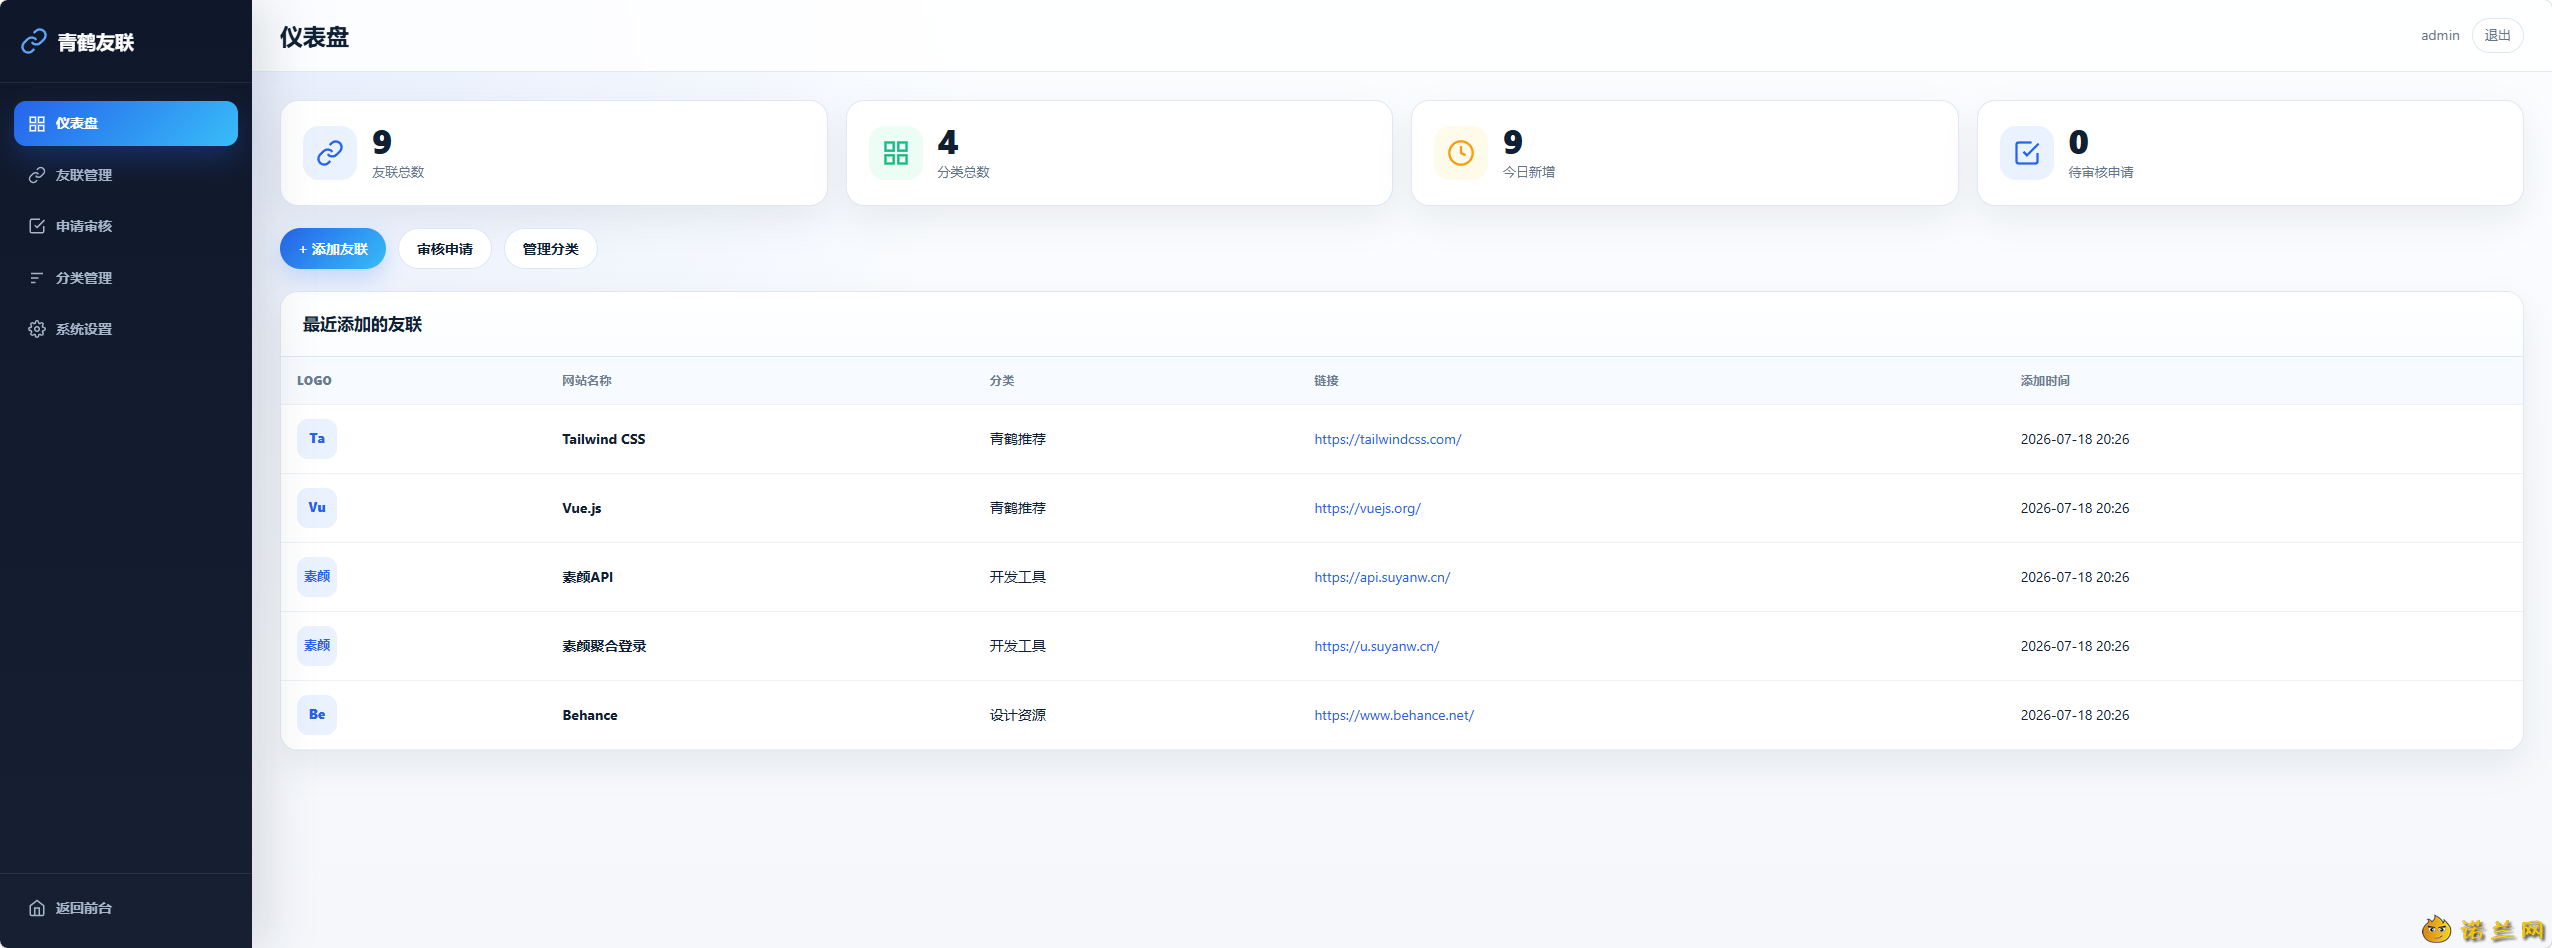
Task: Click the orange 今日新增 clock icon
Action: pyautogui.click(x=1461, y=153)
